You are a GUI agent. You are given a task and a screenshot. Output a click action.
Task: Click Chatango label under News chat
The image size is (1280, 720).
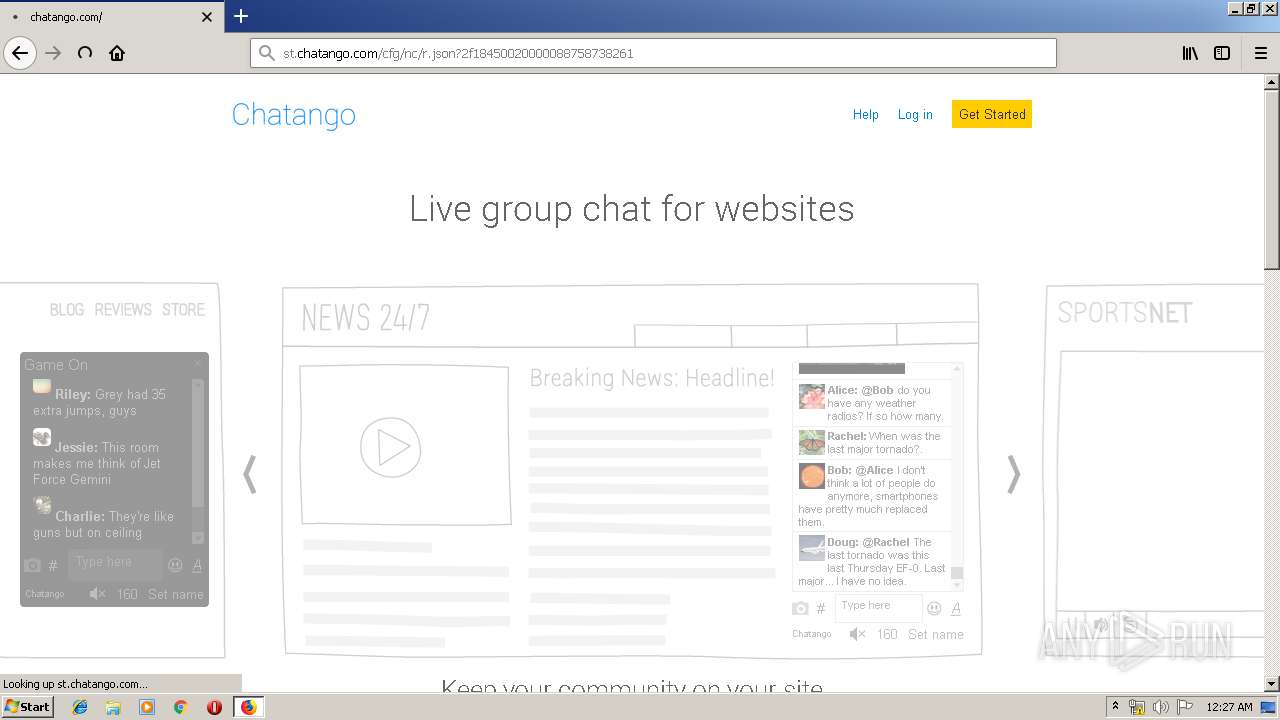click(811, 634)
